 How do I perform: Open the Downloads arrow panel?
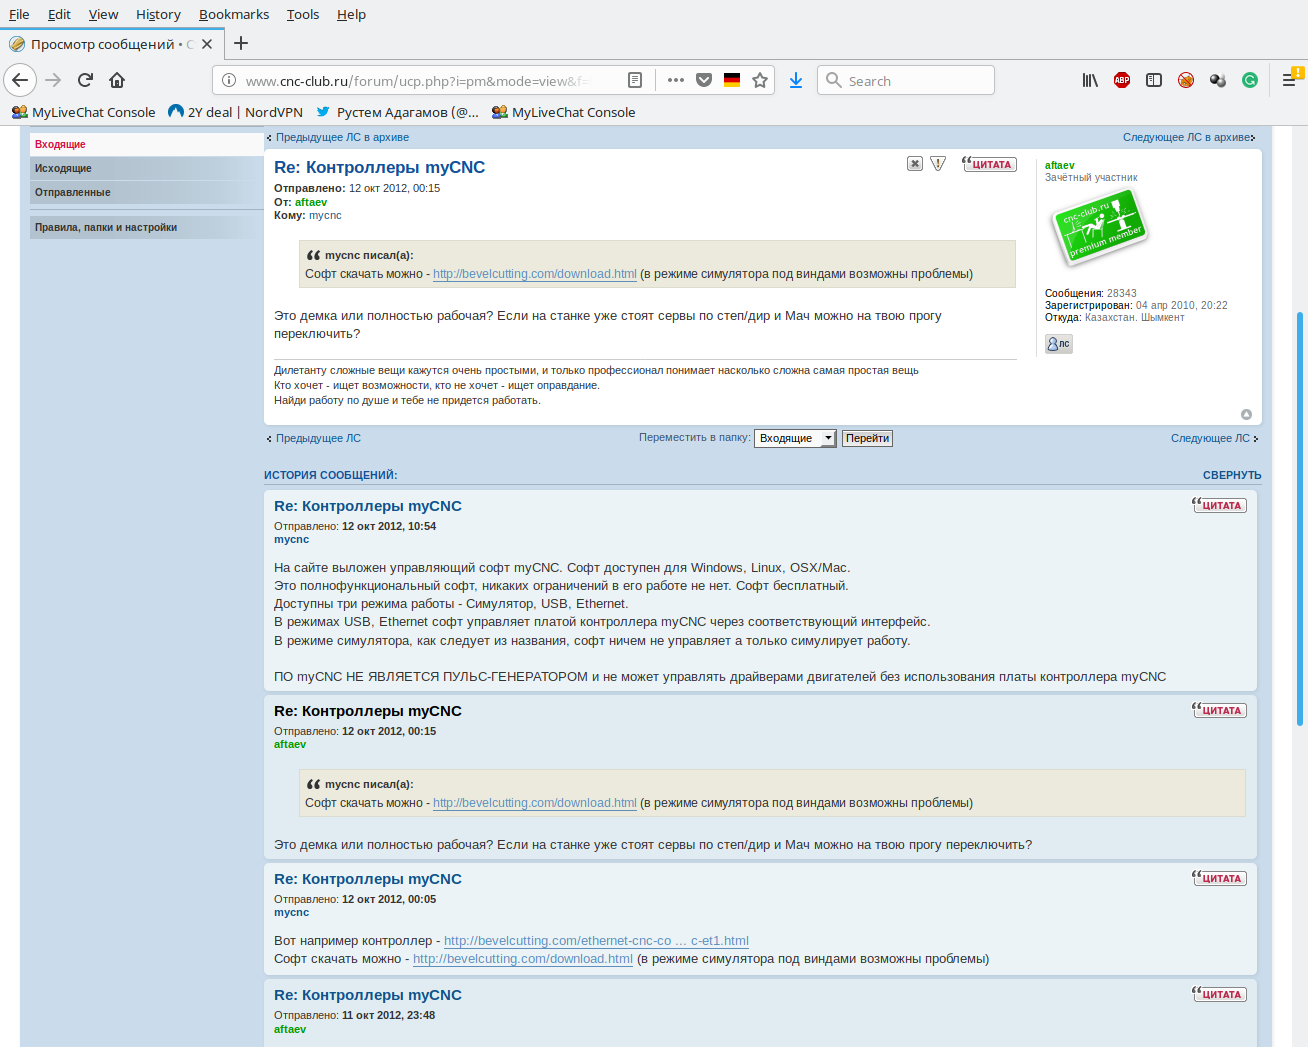coord(796,80)
